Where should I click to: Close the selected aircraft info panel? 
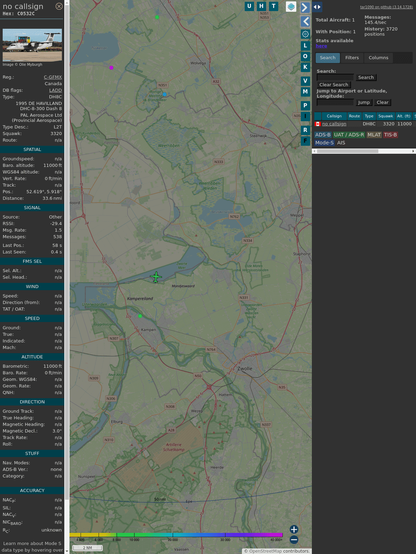tap(59, 6)
